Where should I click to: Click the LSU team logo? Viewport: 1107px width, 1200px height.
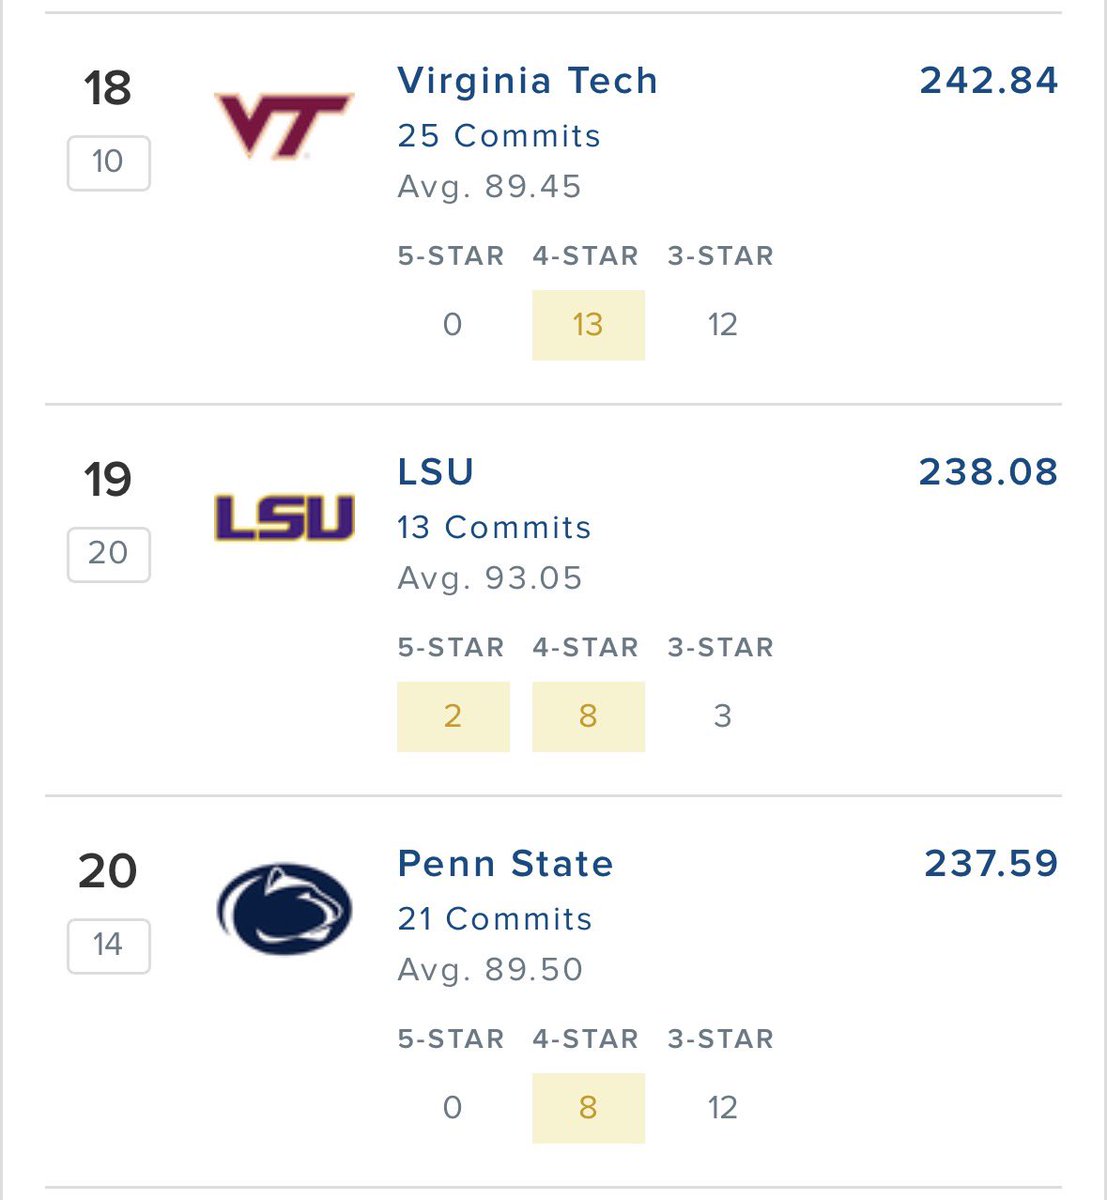tap(285, 518)
